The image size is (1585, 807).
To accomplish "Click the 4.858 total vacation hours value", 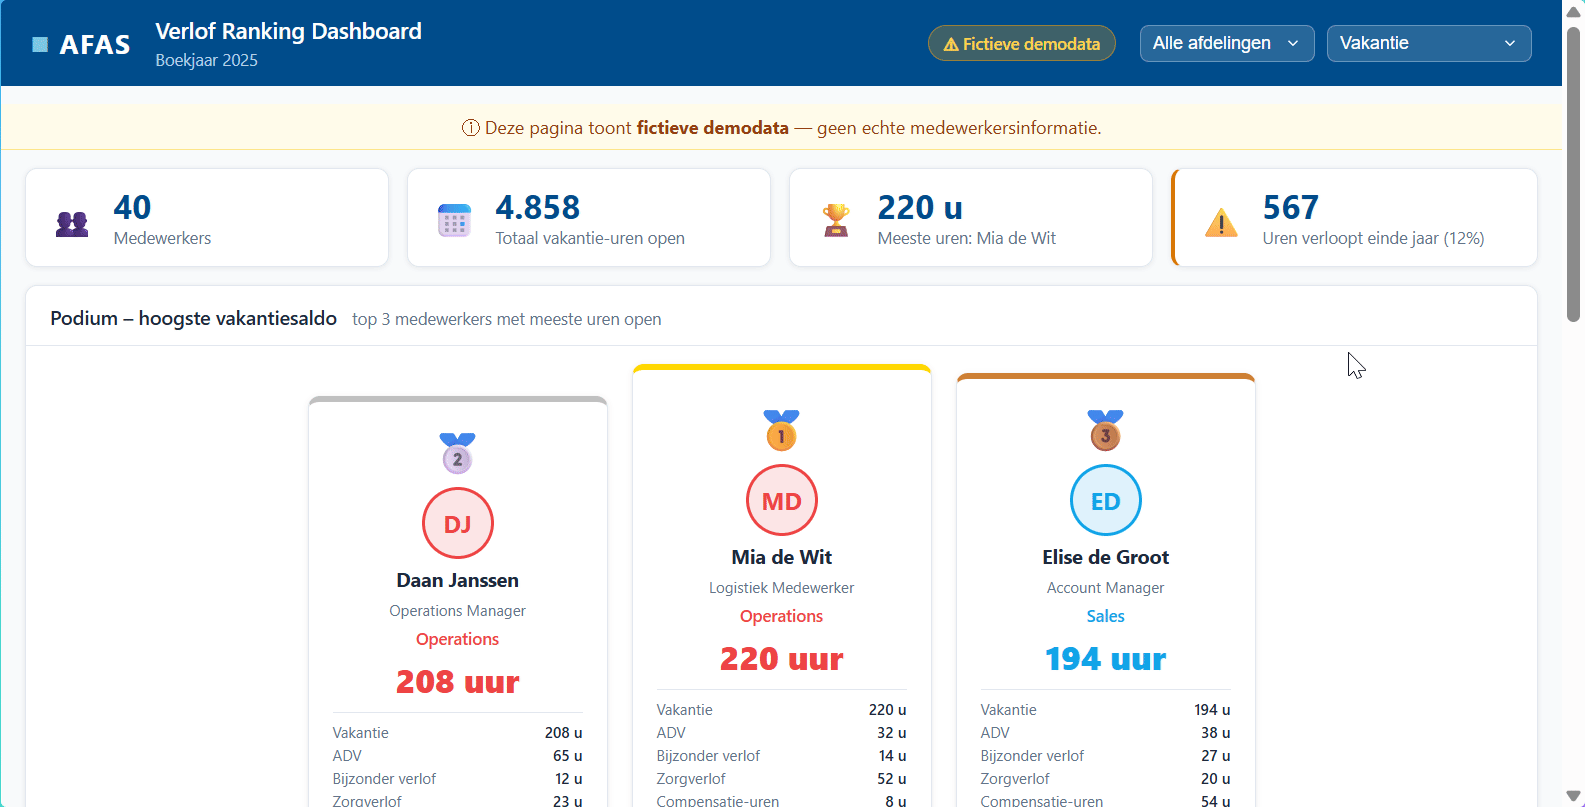I will pos(538,207).
